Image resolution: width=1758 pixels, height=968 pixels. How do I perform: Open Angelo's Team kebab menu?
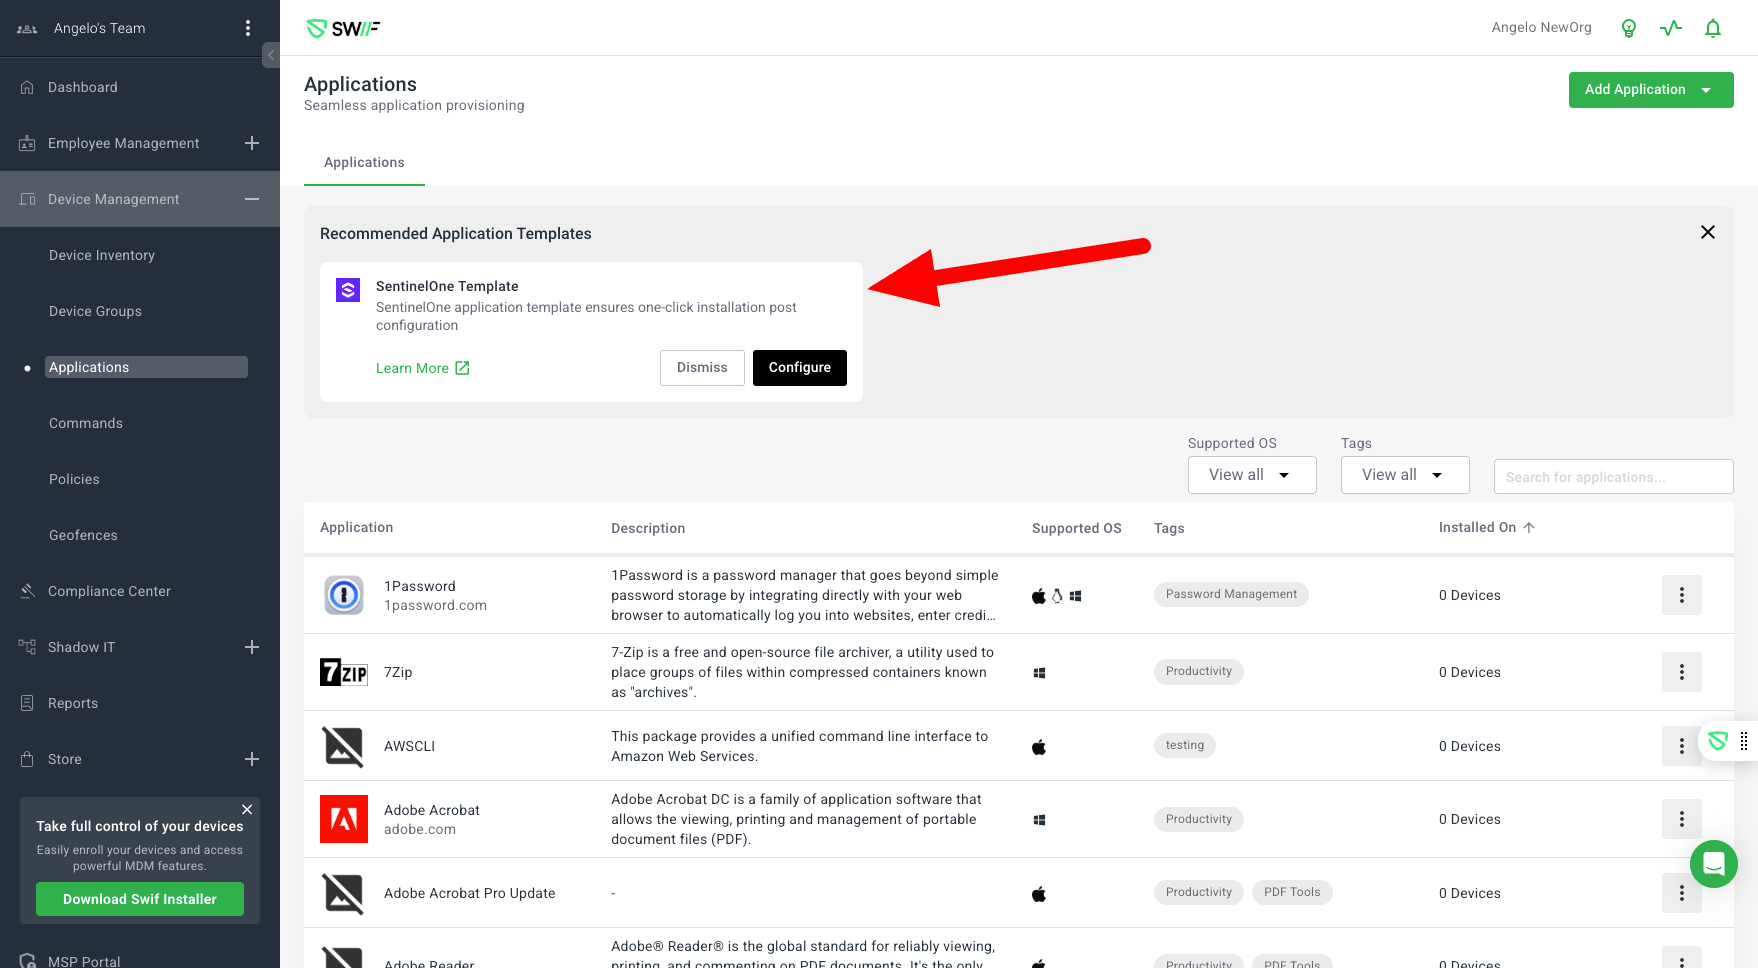click(x=248, y=28)
